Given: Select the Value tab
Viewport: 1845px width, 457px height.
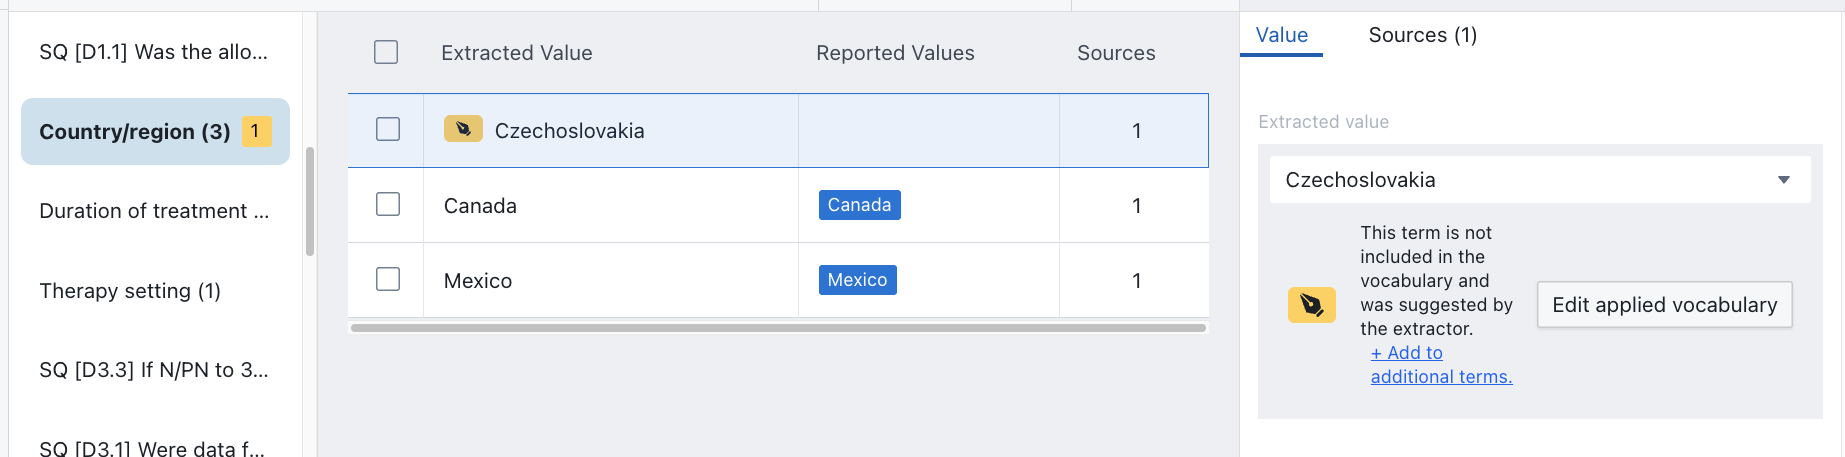Looking at the screenshot, I should (x=1281, y=35).
